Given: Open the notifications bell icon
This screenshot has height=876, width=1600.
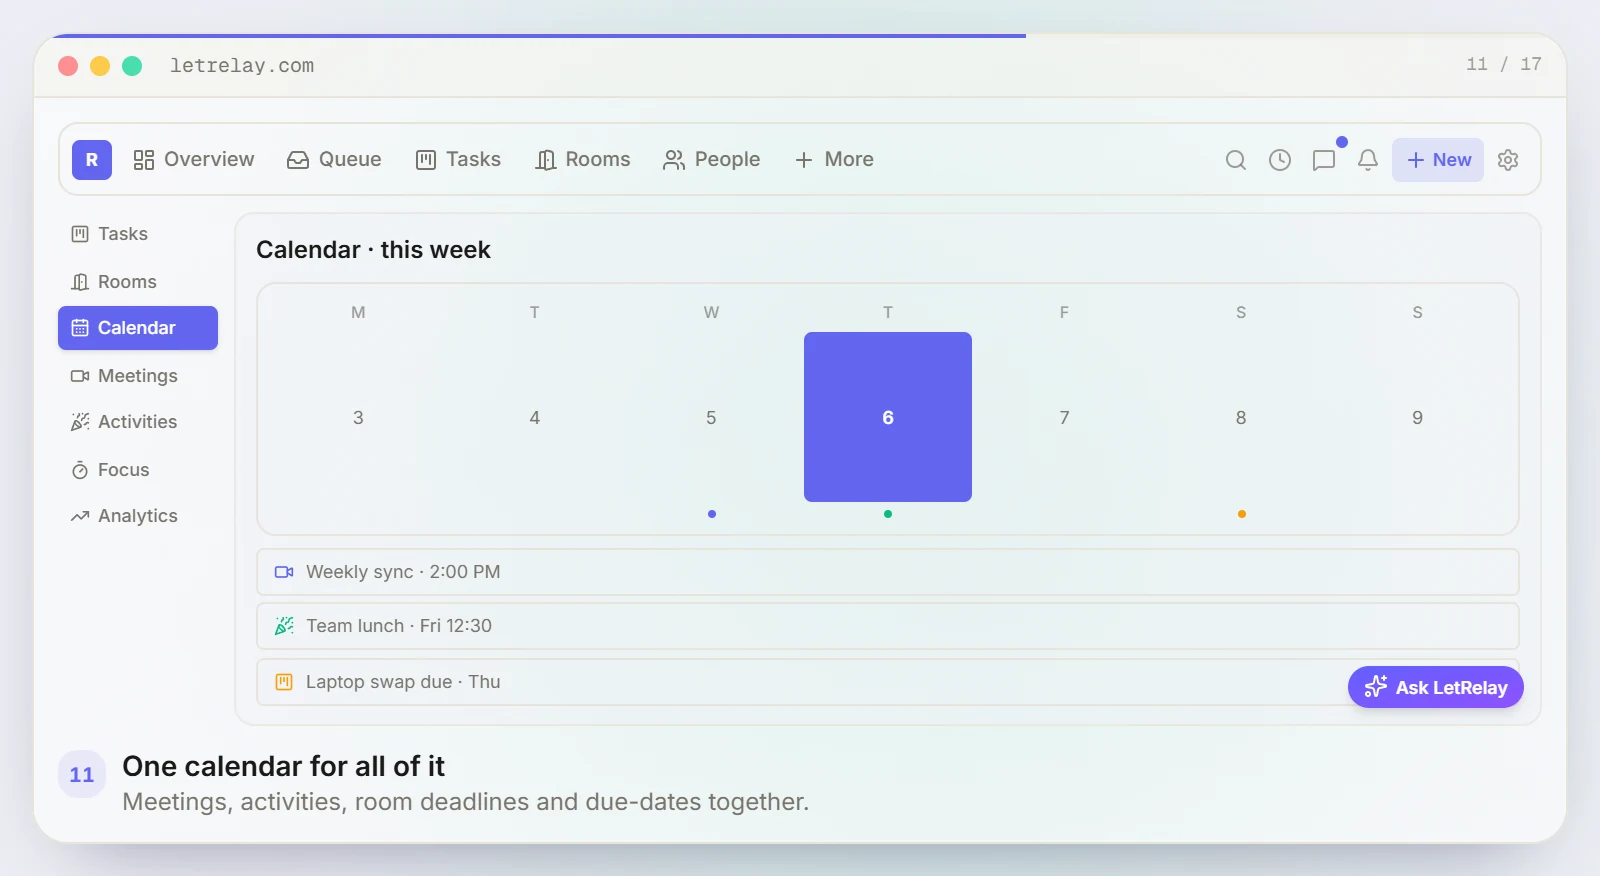Looking at the screenshot, I should click(1368, 160).
